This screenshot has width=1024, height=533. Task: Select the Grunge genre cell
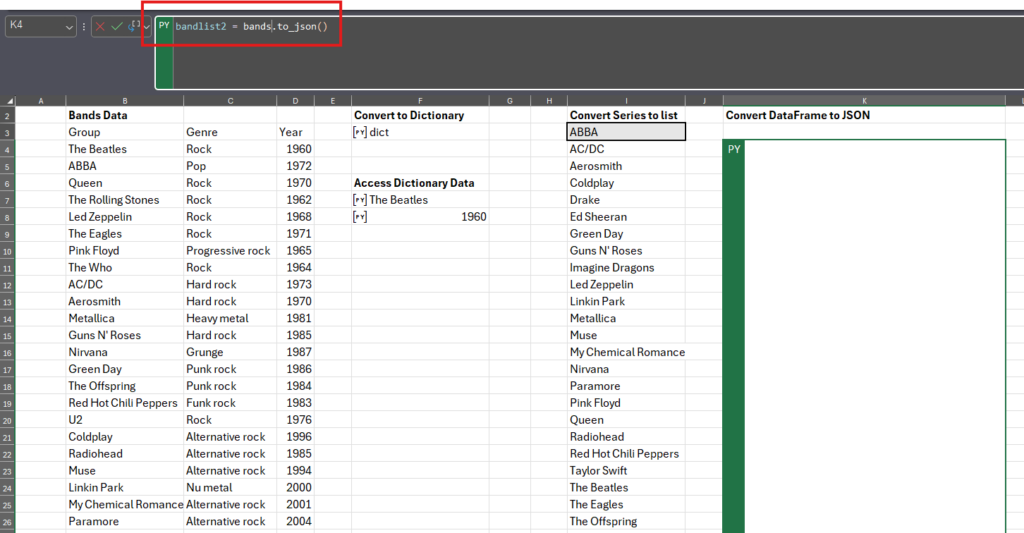coord(230,352)
